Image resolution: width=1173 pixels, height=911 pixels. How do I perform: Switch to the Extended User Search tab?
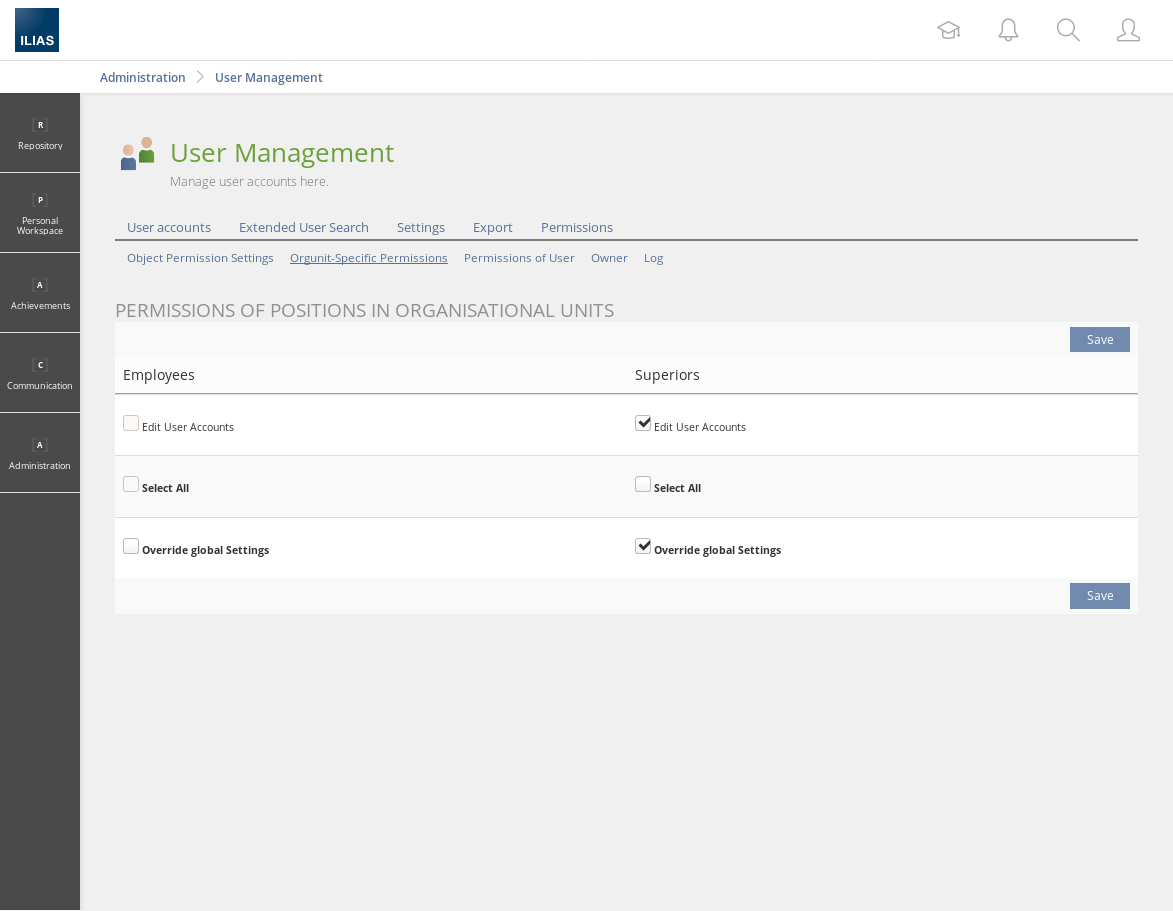pos(303,227)
